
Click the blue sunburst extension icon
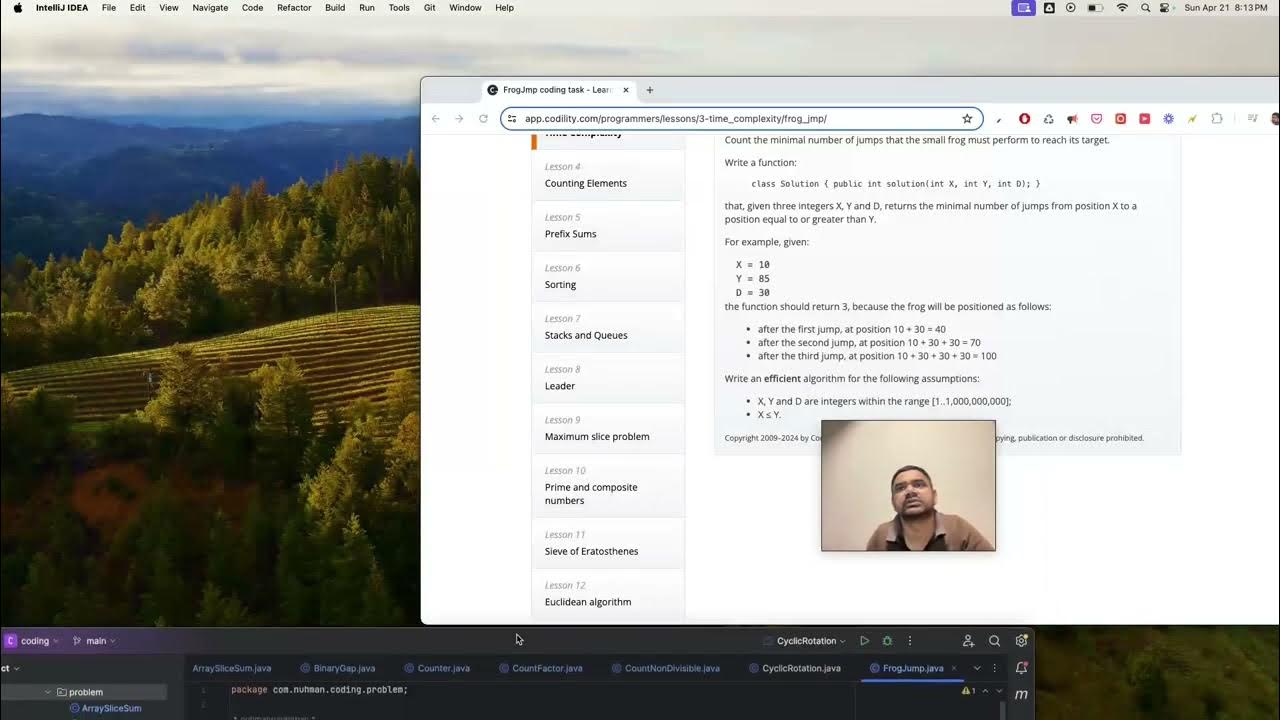[x=1168, y=118]
